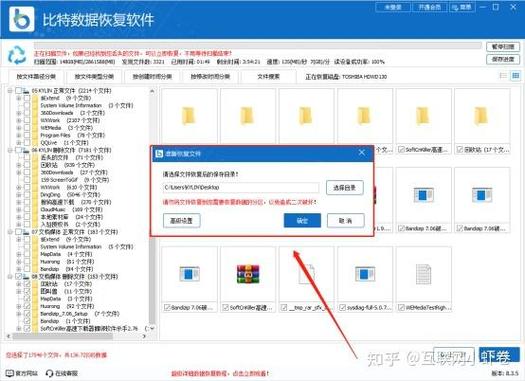
Task: Click the 06 KYLIN 删除文件 drive icon
Action: [26, 150]
